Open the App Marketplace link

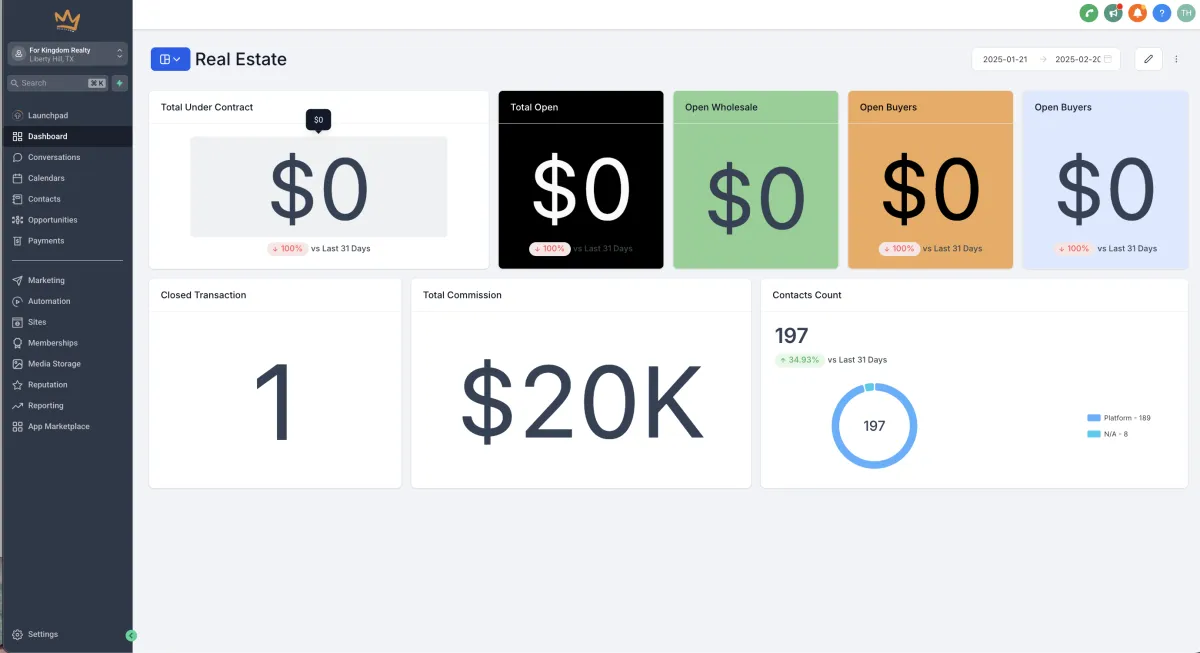click(58, 426)
